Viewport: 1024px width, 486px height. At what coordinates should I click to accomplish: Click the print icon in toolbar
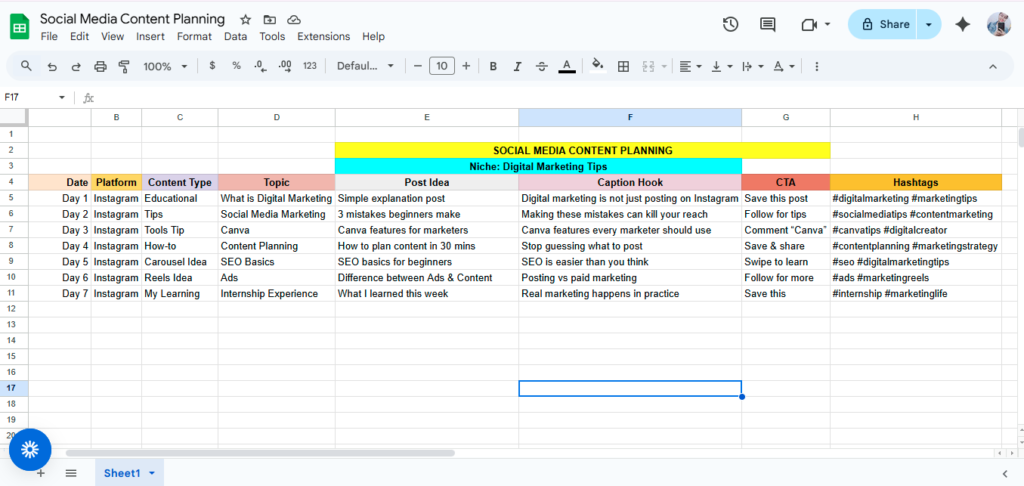coord(100,66)
